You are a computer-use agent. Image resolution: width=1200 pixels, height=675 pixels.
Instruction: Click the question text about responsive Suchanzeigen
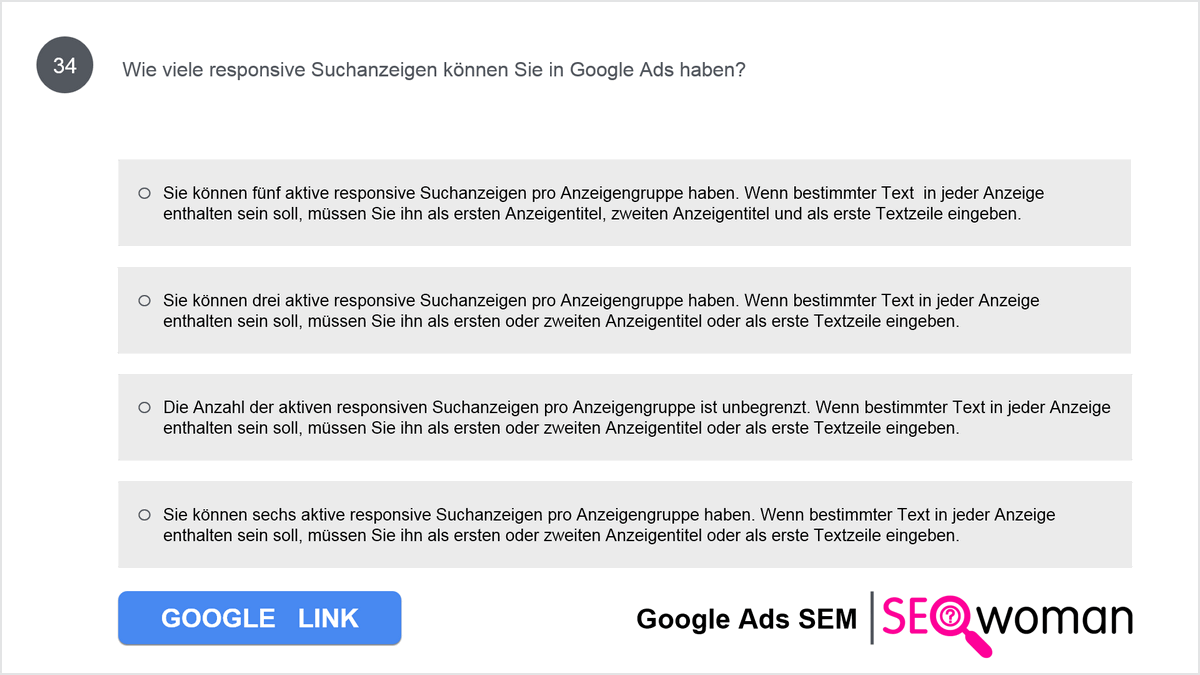[434, 70]
